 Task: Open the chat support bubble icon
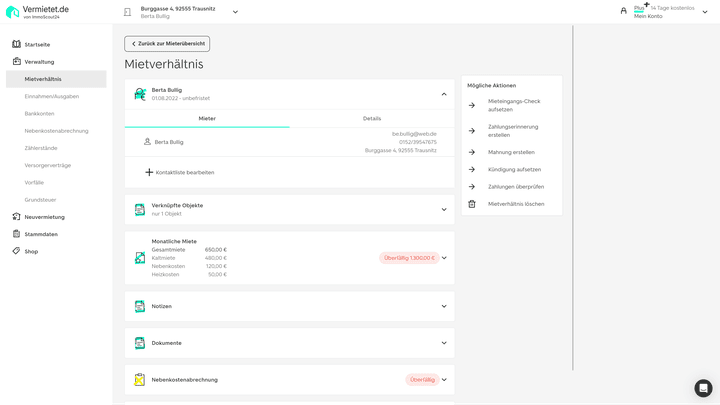[x=703, y=388]
